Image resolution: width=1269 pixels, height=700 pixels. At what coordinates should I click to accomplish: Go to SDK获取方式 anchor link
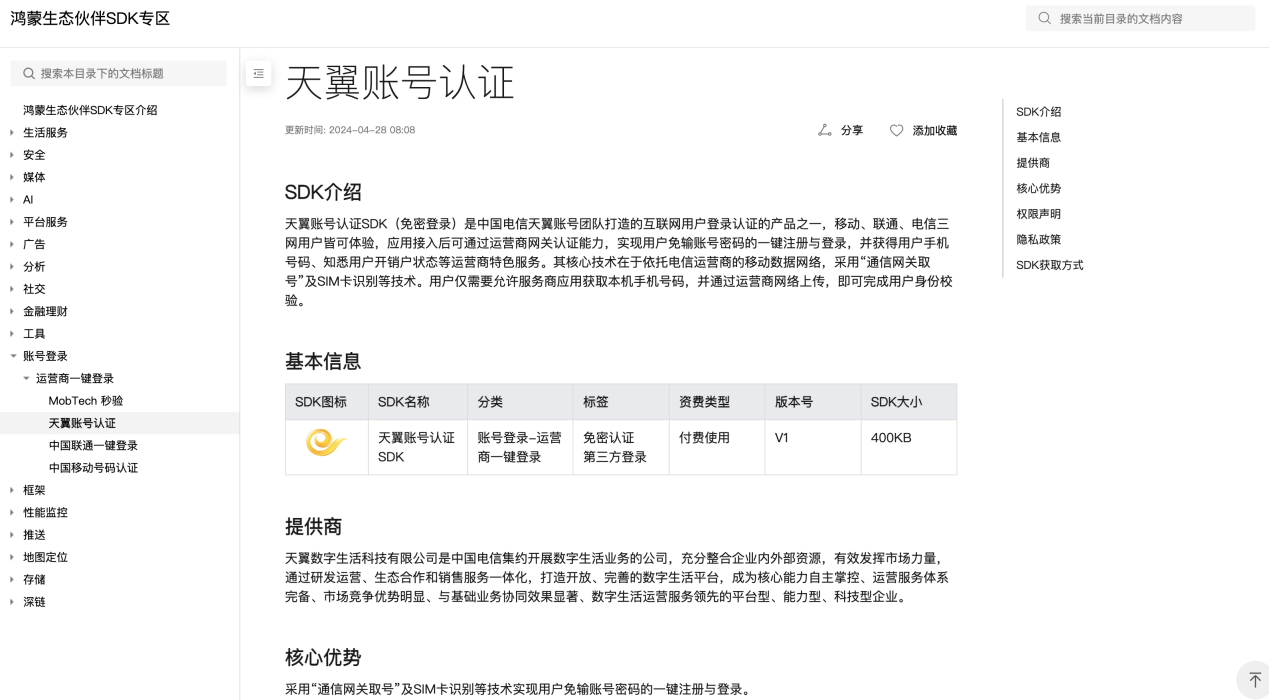[1049, 265]
